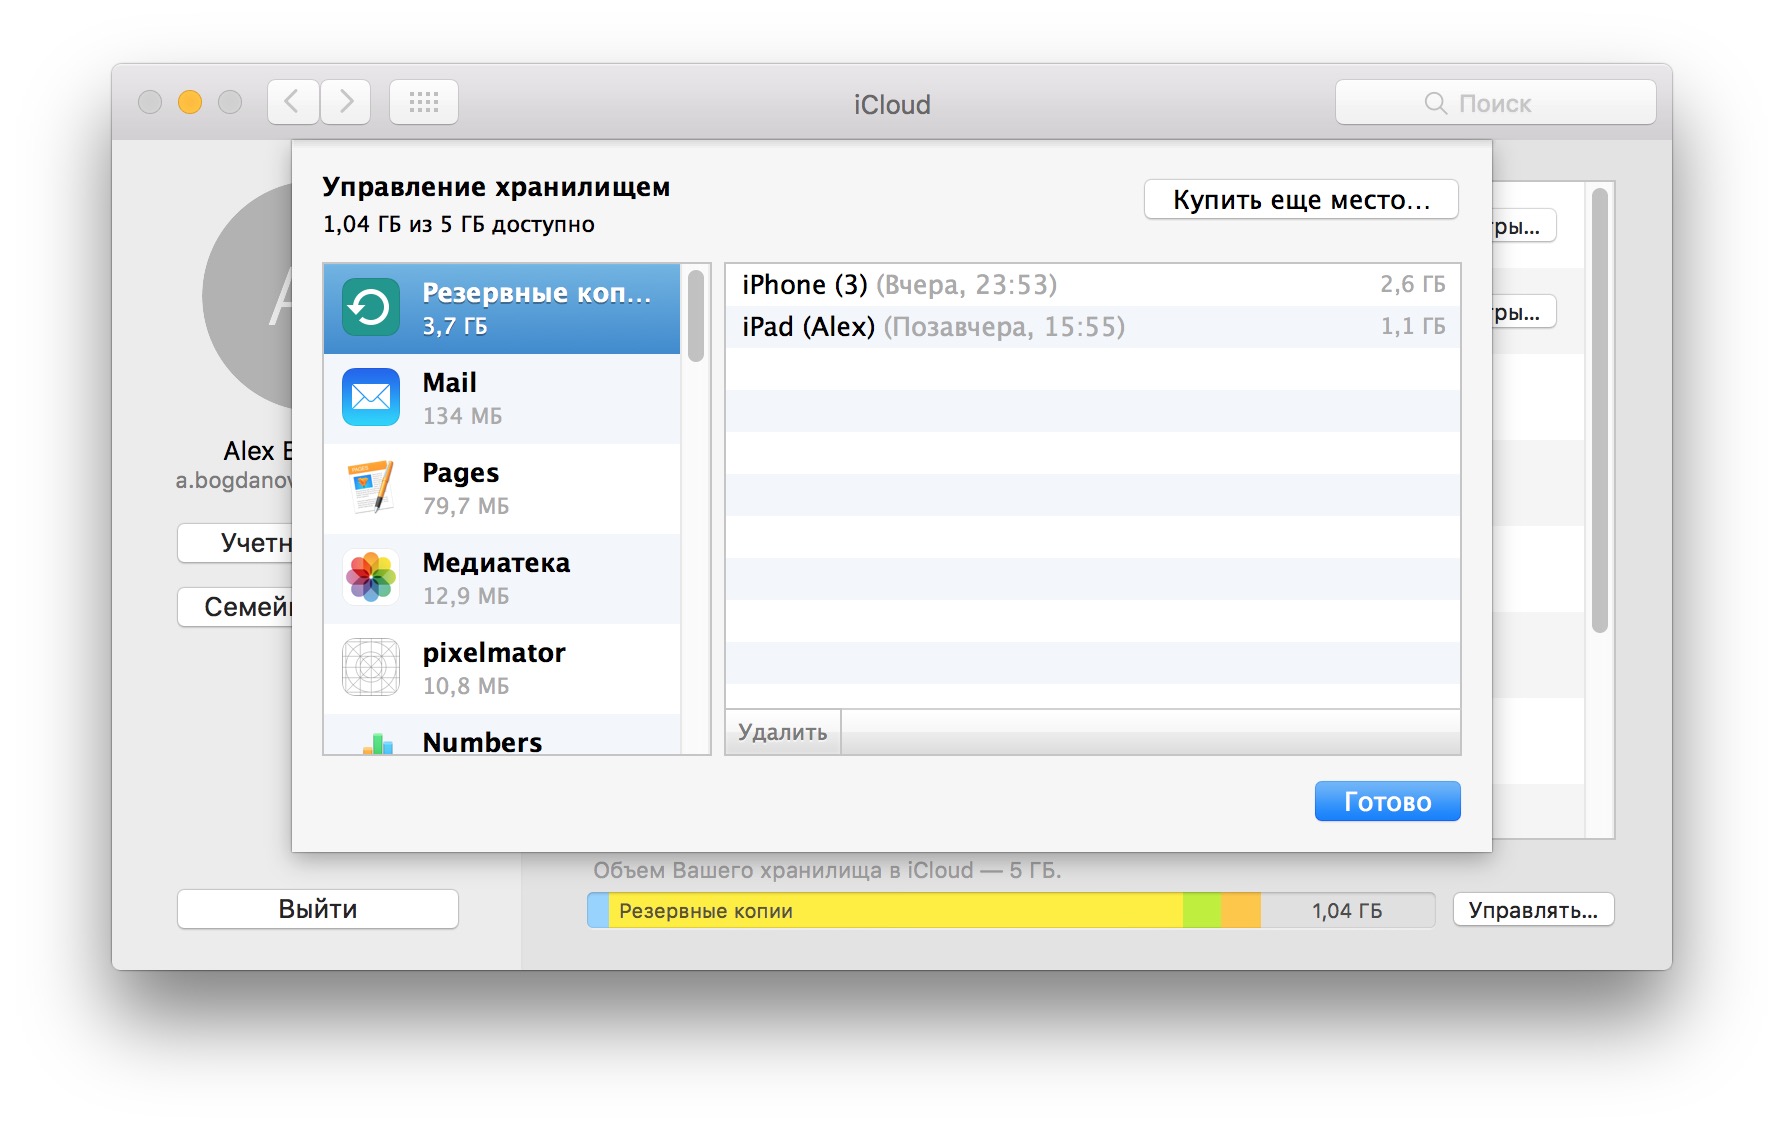Go back with the left arrow
Screen dimensions: 1784x1130
coord(293,102)
